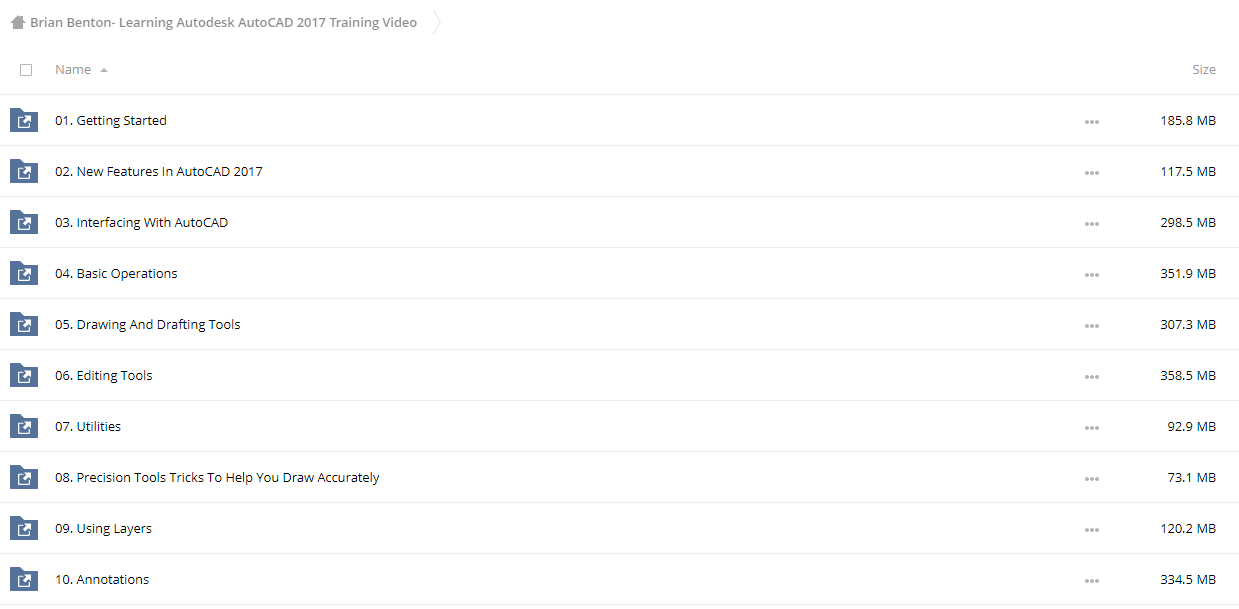Screen dimensions: 1239x609
Task: Tick the select-all checkbox in header
Action: coord(26,70)
